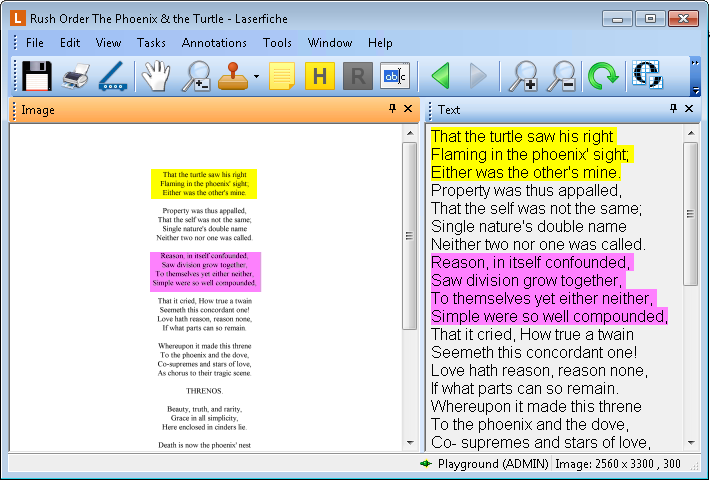Click Image pane scrollbar down arrow
Image resolution: width=710 pixels, height=481 pixels.
[x=410, y=443]
